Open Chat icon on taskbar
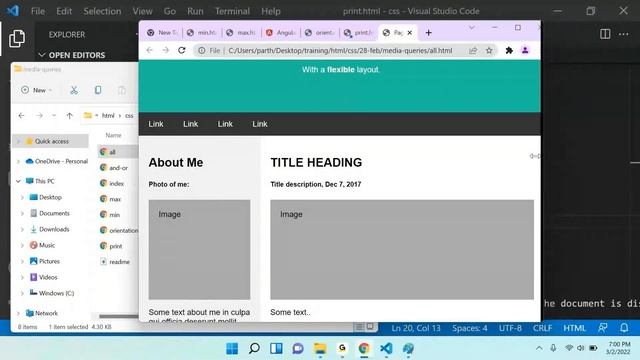 pyautogui.click(x=298, y=348)
